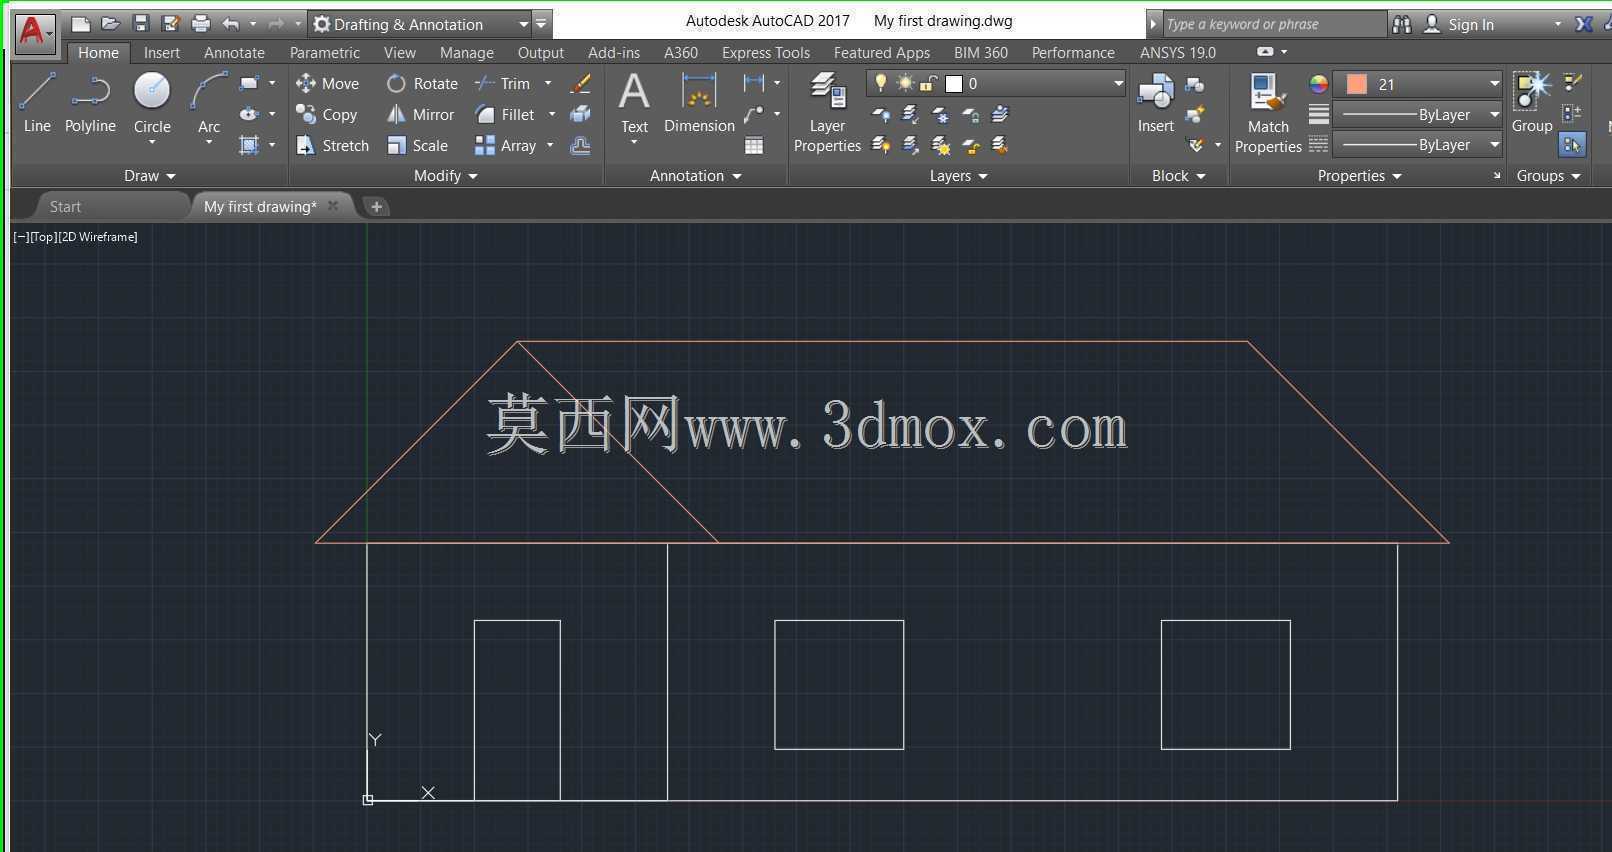Screen dimensions: 1612x852
Task: Click the Explode tool icon
Action: click(x=580, y=115)
